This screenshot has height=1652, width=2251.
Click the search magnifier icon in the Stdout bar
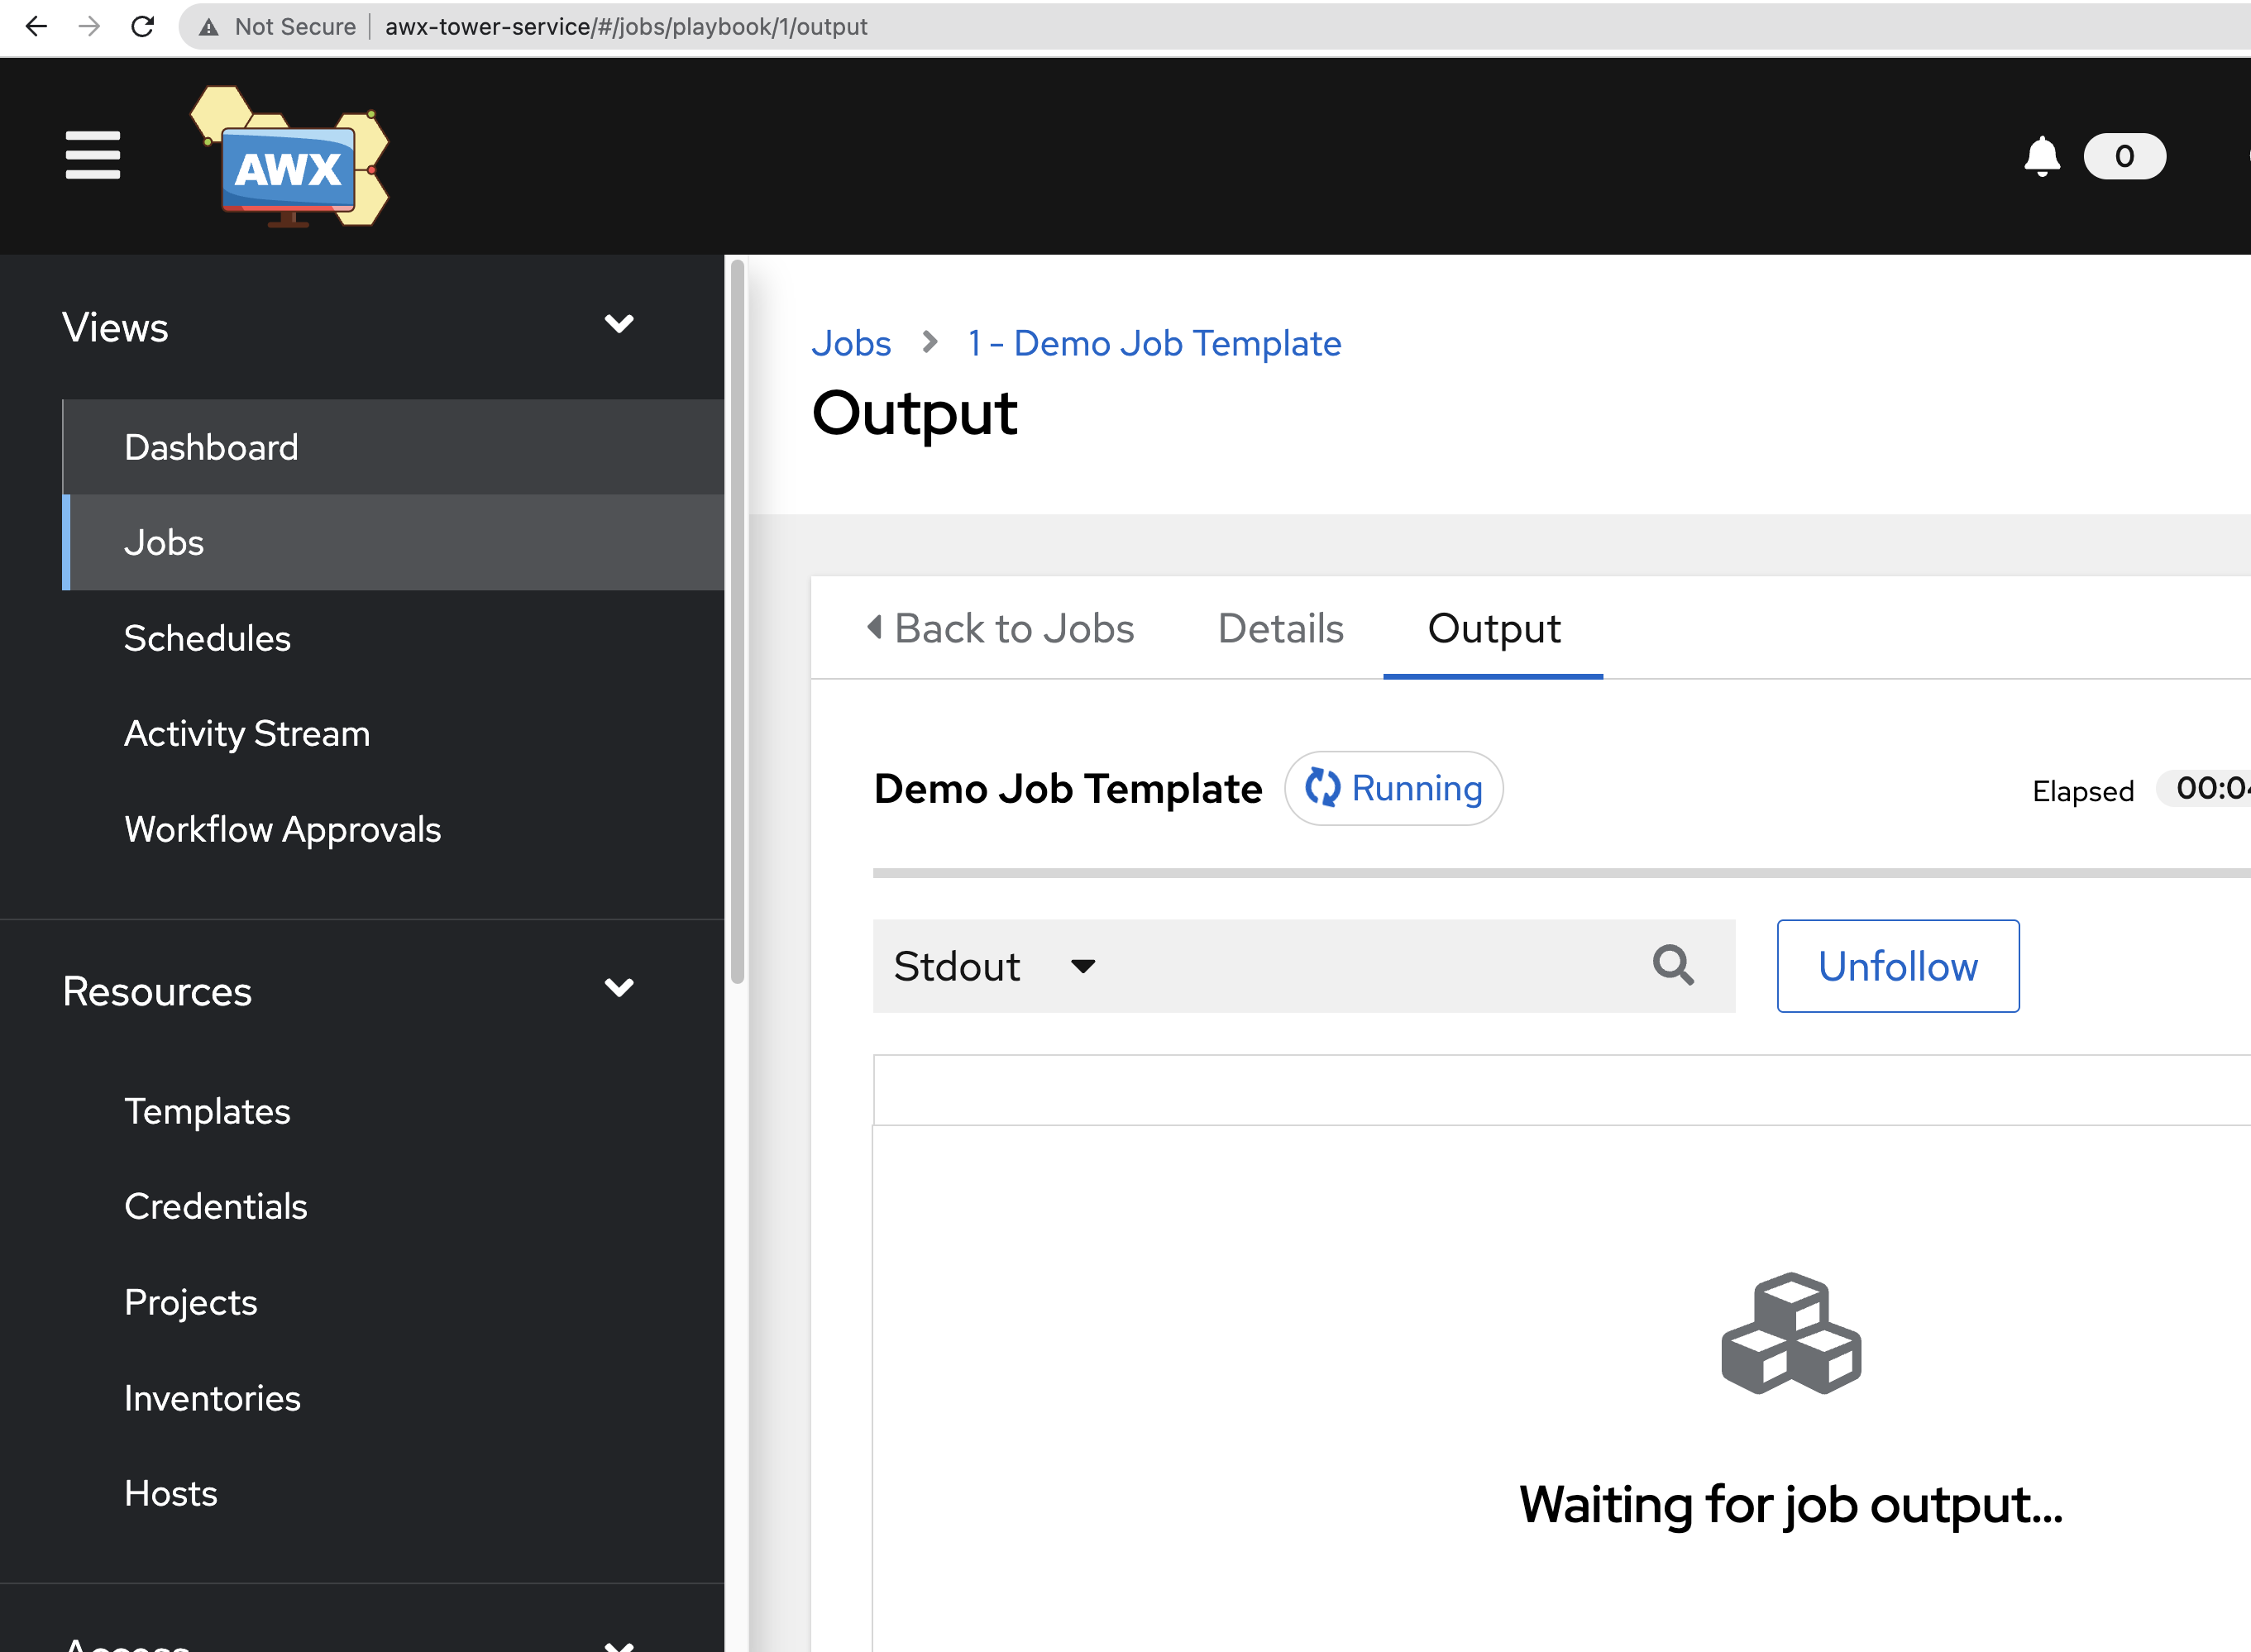click(x=1673, y=966)
